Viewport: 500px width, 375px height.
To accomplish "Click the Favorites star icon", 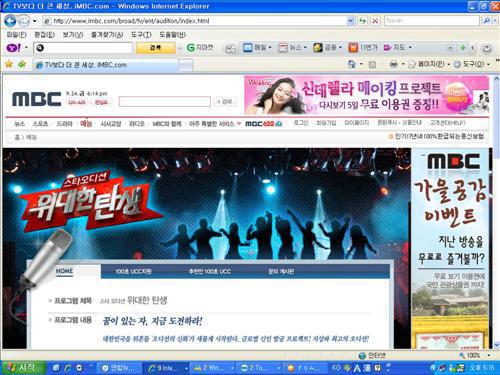I will 9,64.
